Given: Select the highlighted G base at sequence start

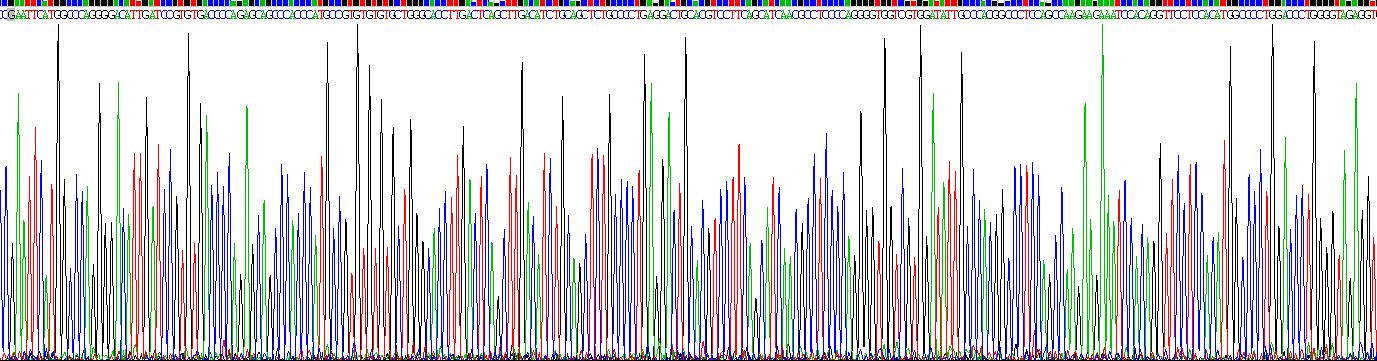Looking at the screenshot, I should pos(11,15).
